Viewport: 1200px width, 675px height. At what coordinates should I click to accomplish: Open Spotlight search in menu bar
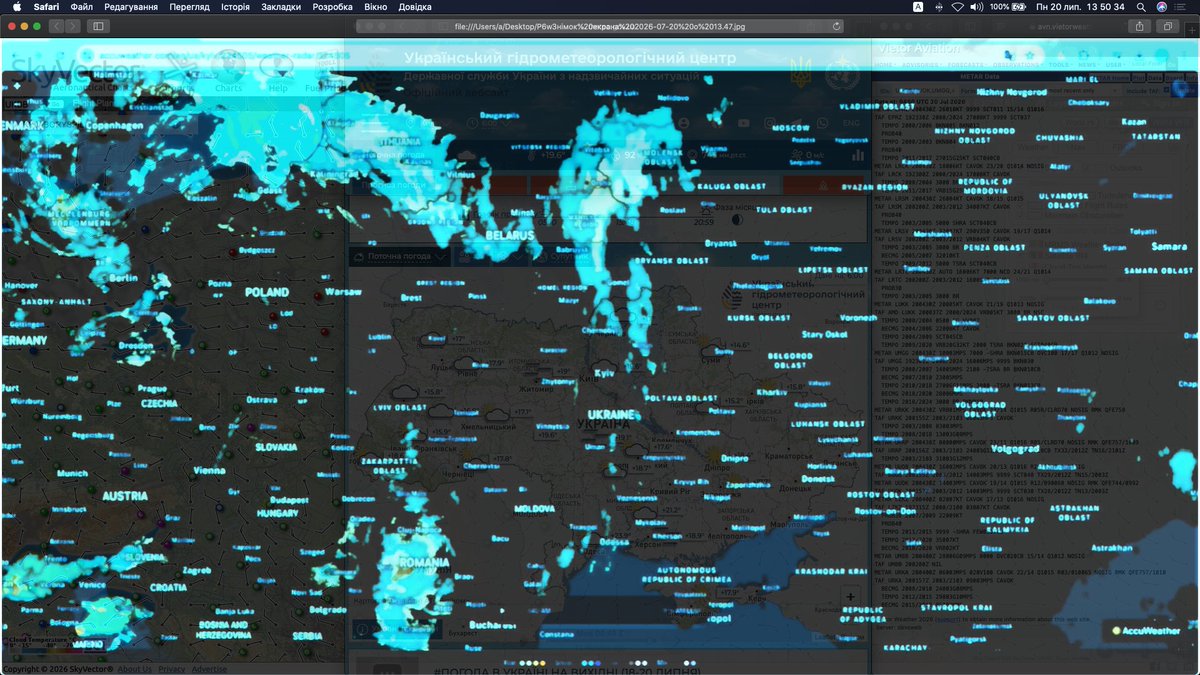tap(1143, 7)
